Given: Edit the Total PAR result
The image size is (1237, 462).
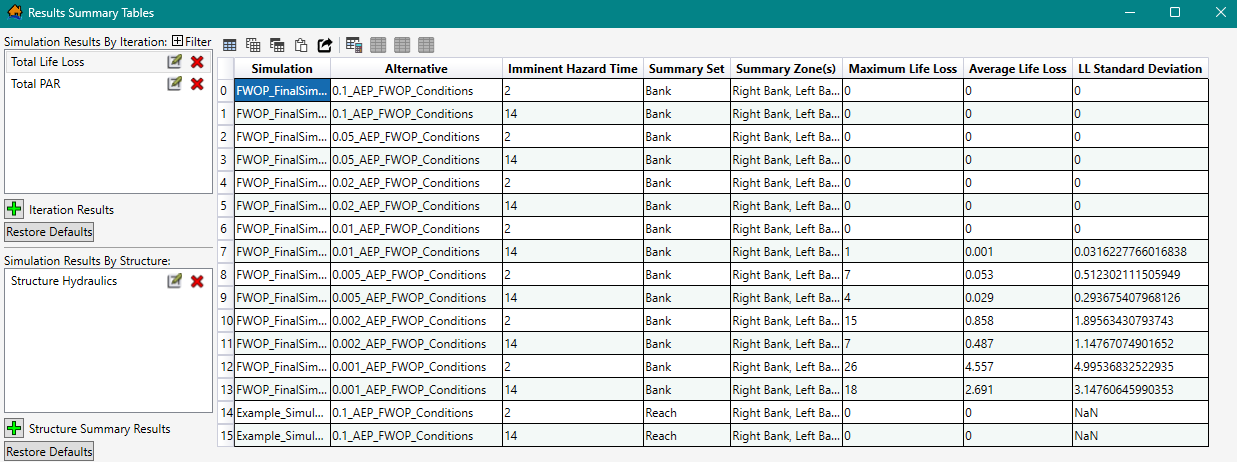Looking at the screenshot, I should pyautogui.click(x=175, y=84).
